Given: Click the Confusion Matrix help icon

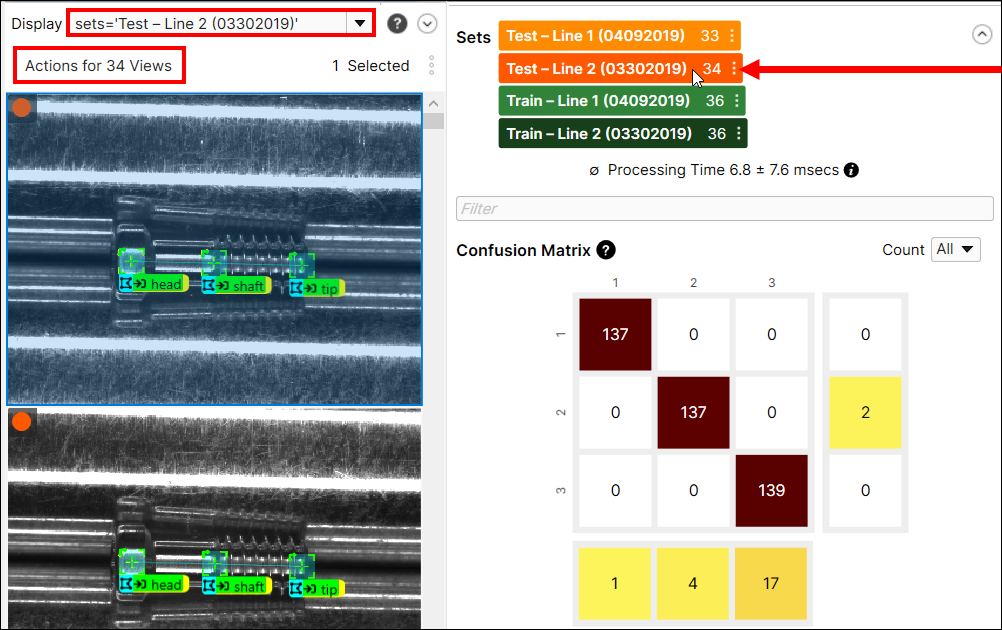Looking at the screenshot, I should (x=606, y=250).
